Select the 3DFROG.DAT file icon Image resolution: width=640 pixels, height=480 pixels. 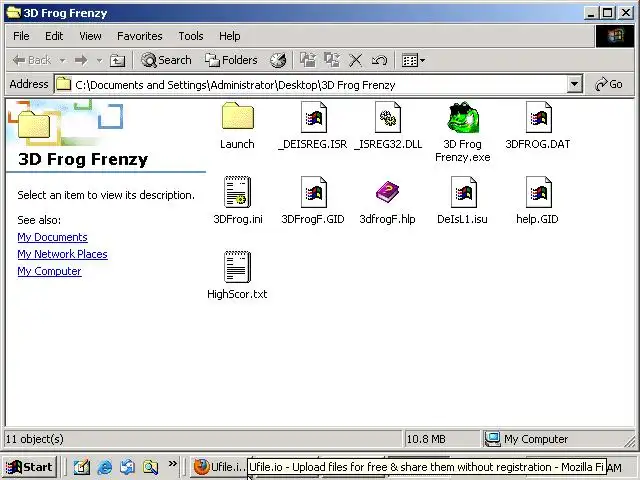coord(538,117)
